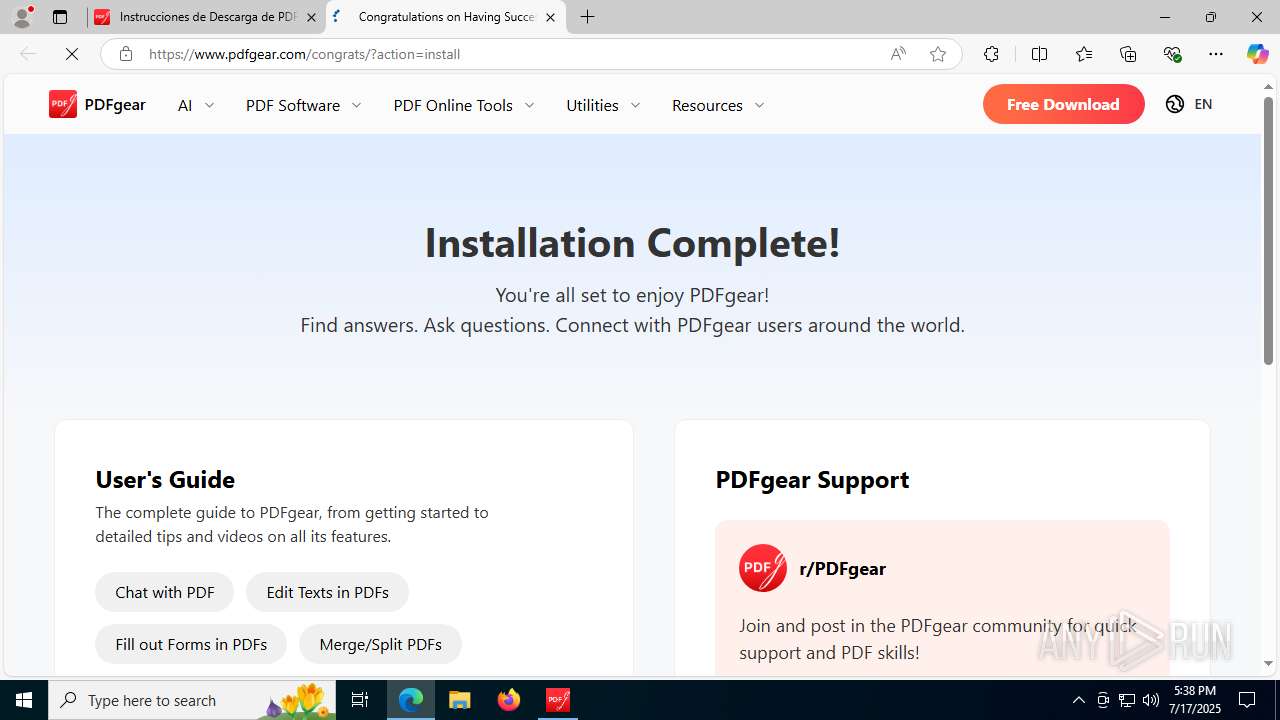Switch to Instrucciones de Descarga tab
This screenshot has height=720, width=1280.
click(x=206, y=17)
